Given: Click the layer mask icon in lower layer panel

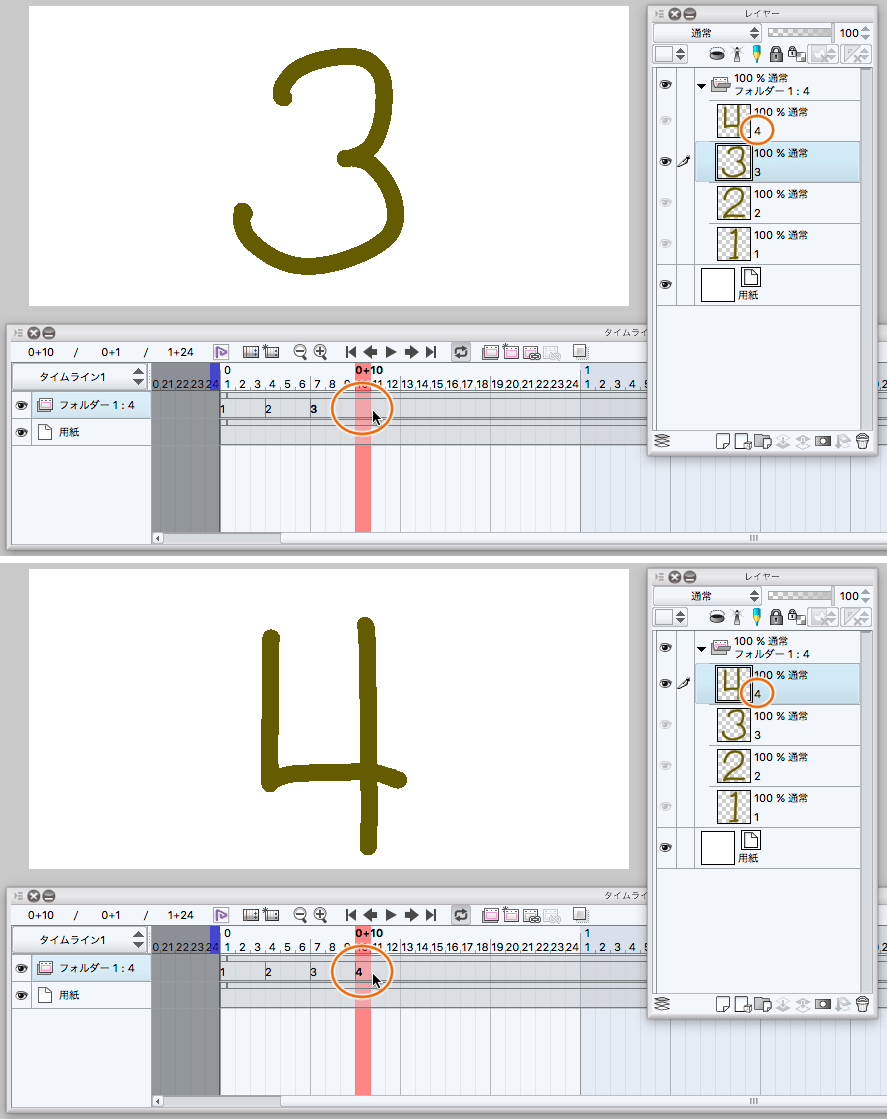Looking at the screenshot, I should coord(823,1003).
